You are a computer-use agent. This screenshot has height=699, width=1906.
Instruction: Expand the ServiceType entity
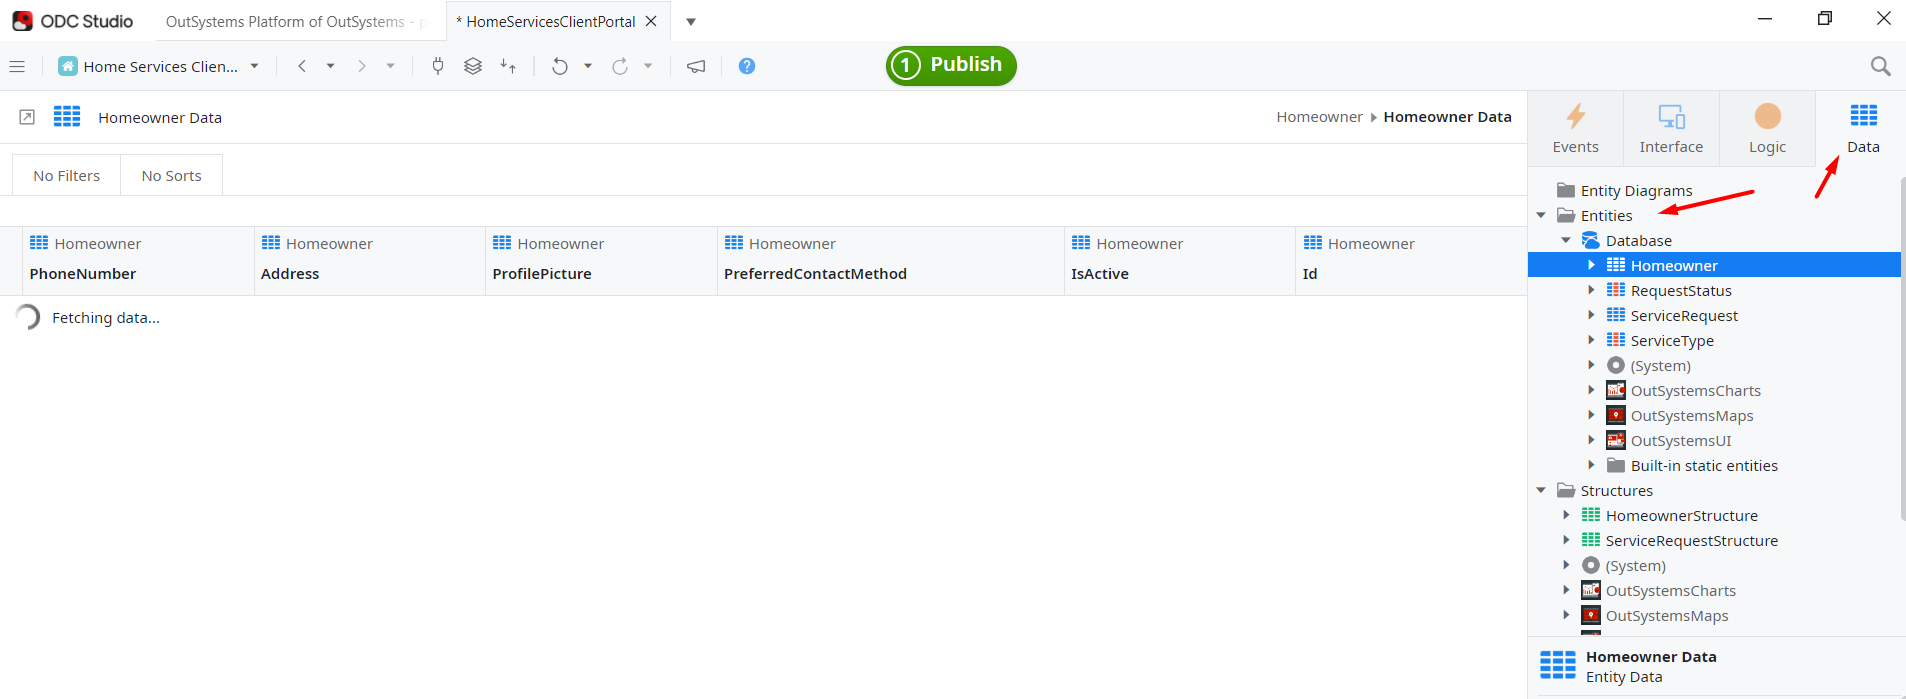(1591, 340)
